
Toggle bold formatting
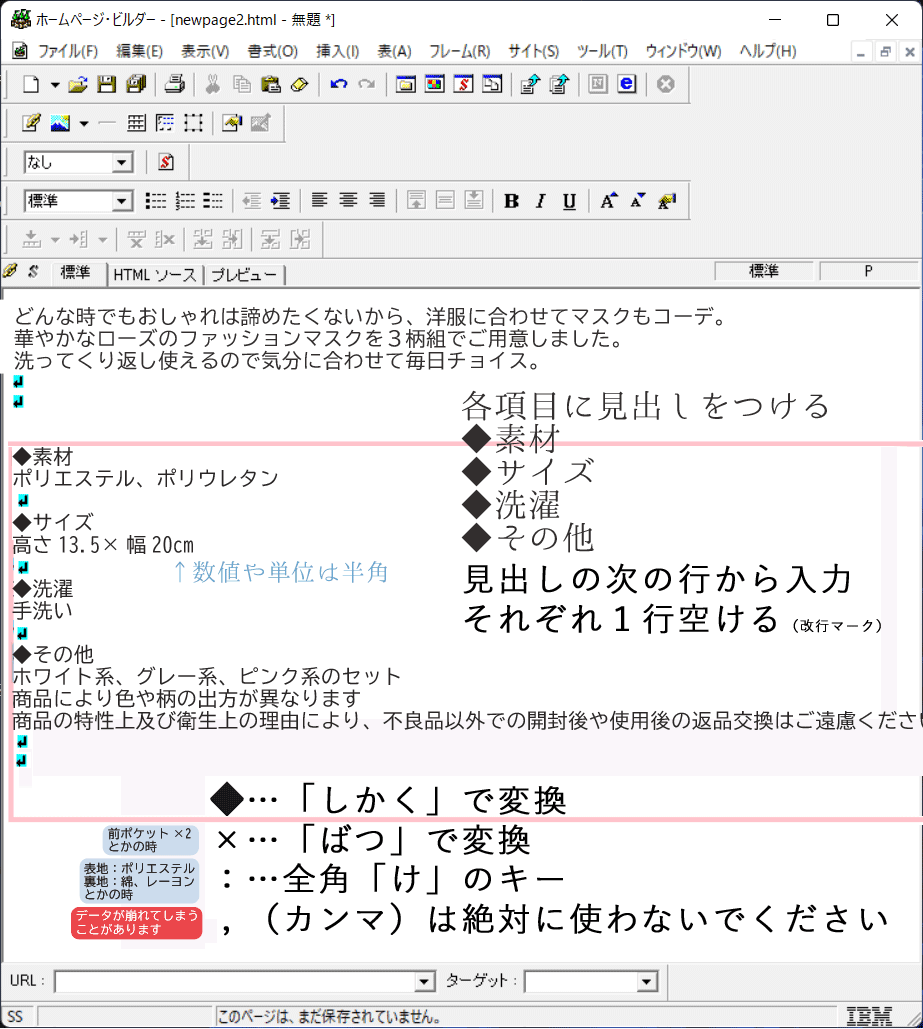coord(511,201)
